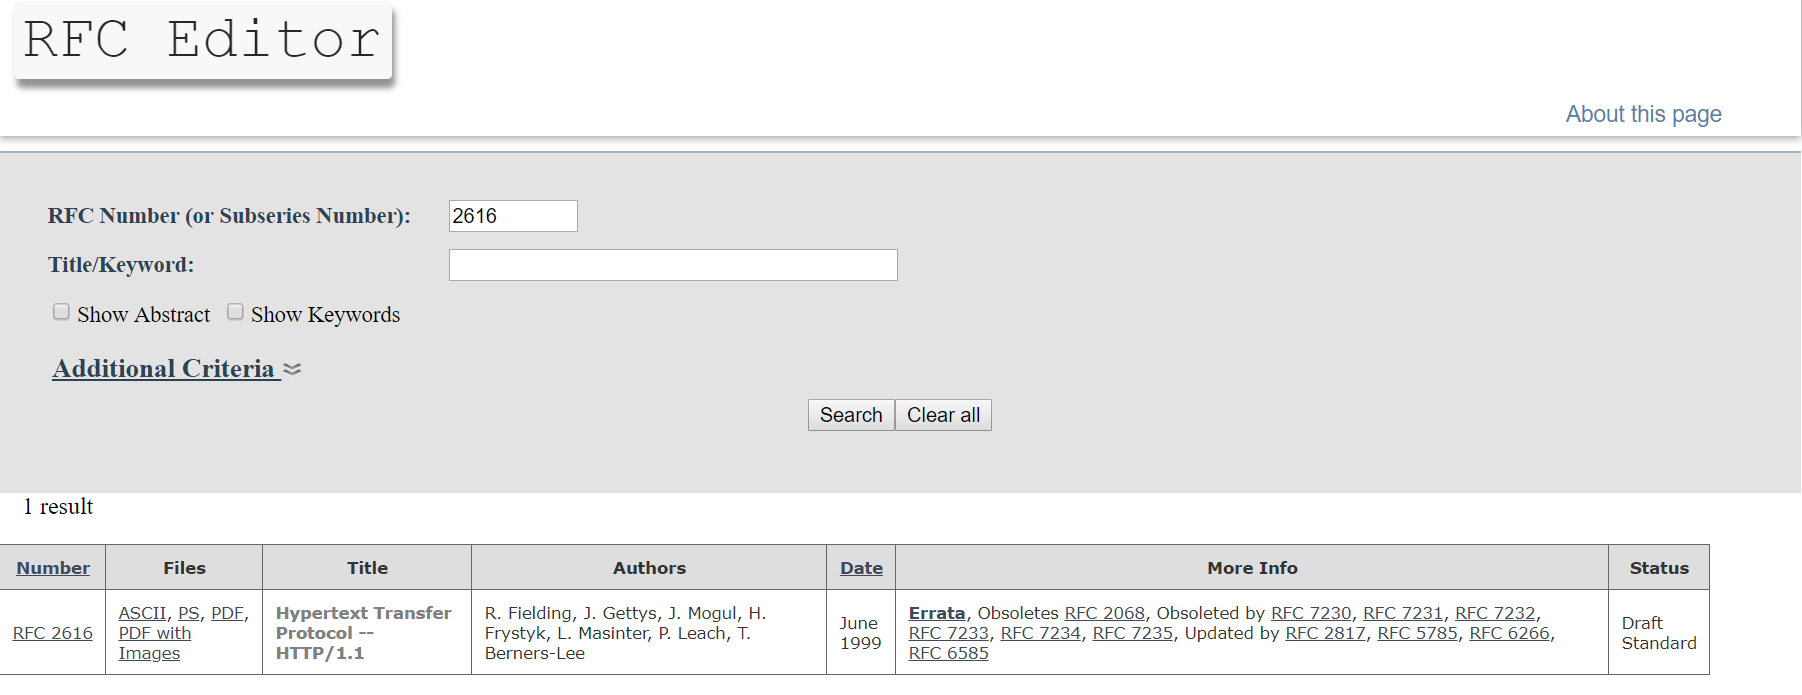Open the About this page link
The image size is (1802, 695).
pyautogui.click(x=1643, y=114)
